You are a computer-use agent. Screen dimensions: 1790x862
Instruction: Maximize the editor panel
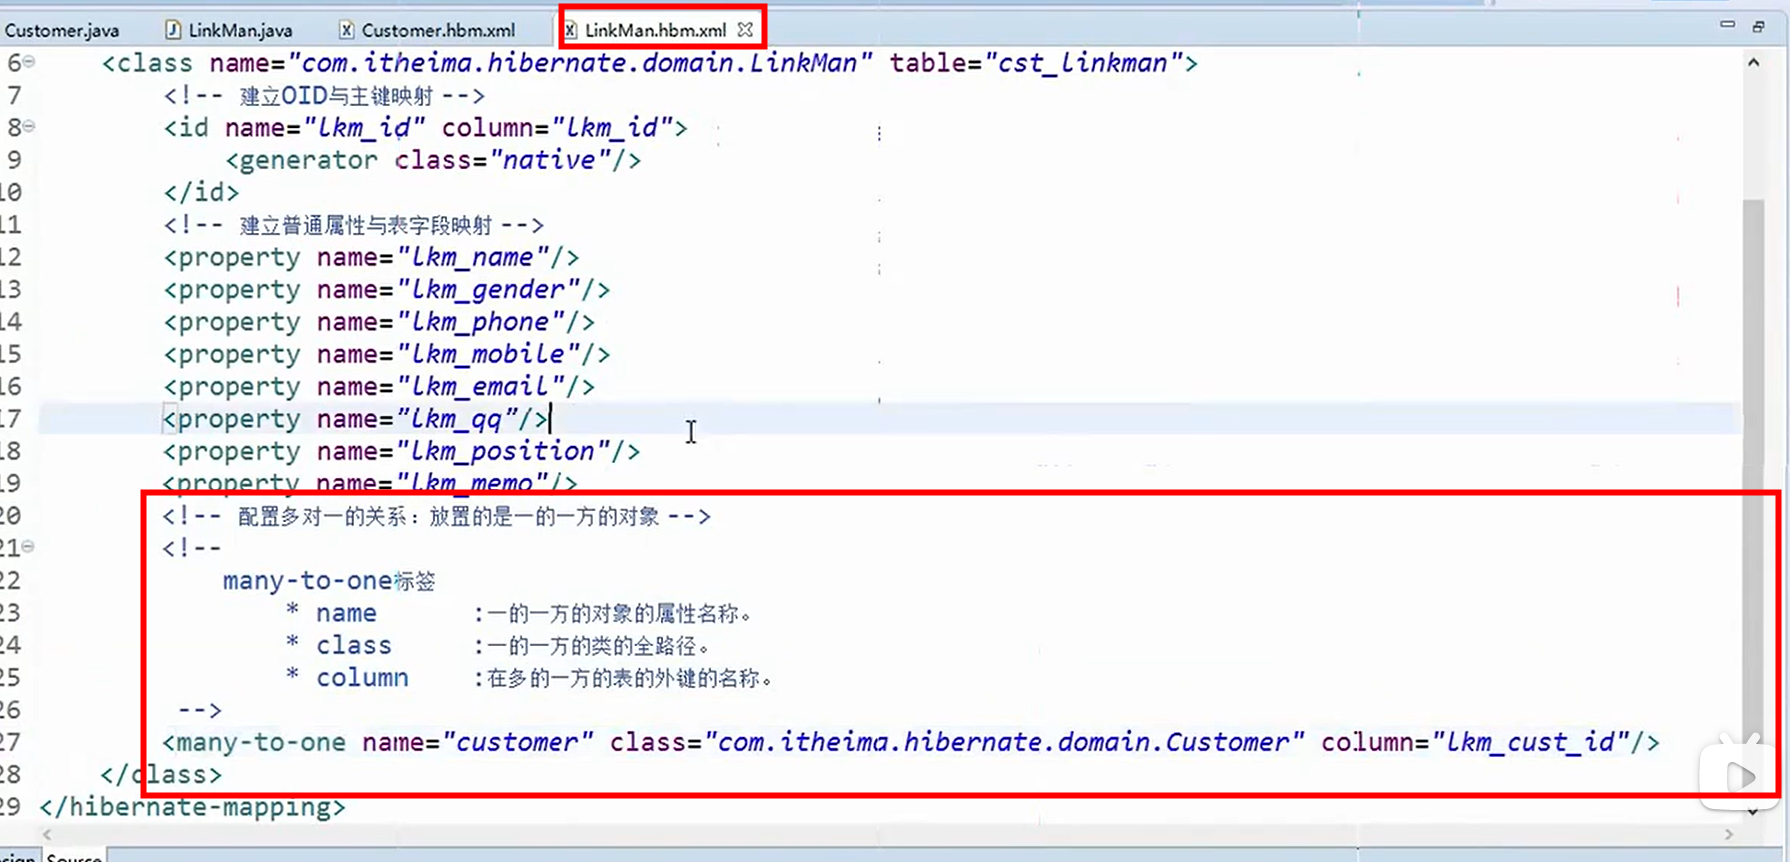[1758, 26]
